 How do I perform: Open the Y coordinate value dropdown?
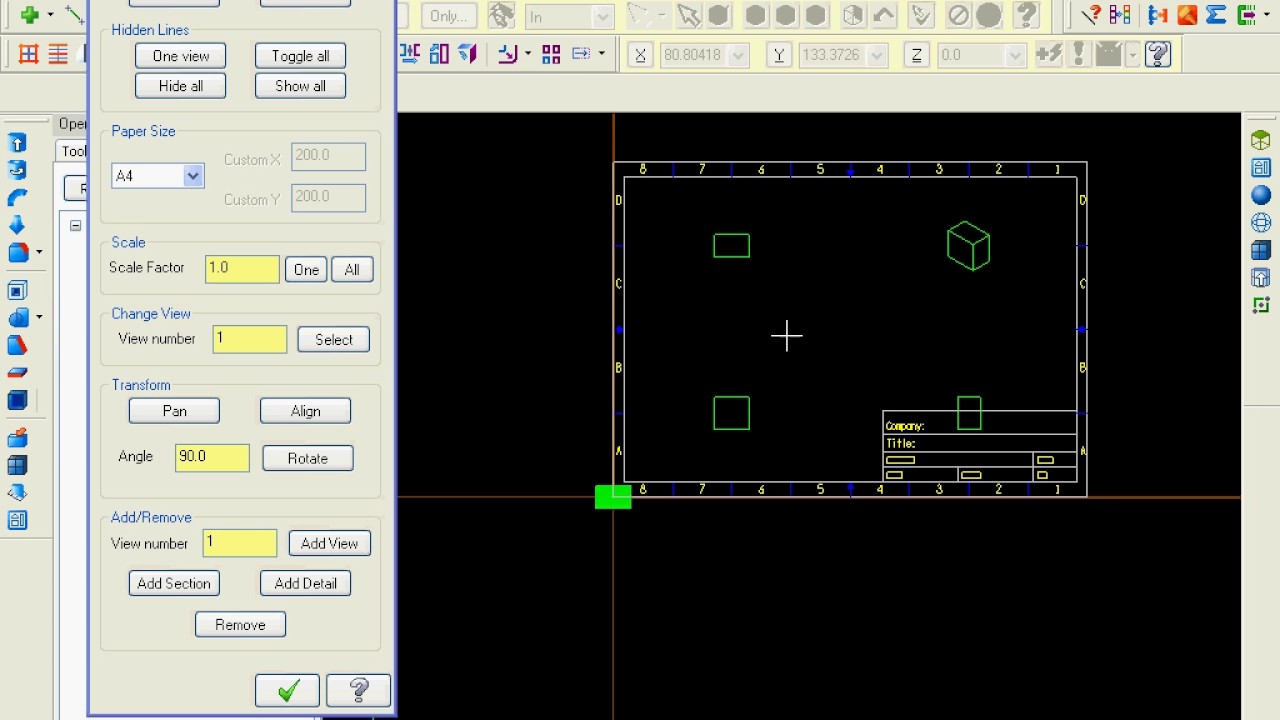pyautogui.click(x=877, y=56)
